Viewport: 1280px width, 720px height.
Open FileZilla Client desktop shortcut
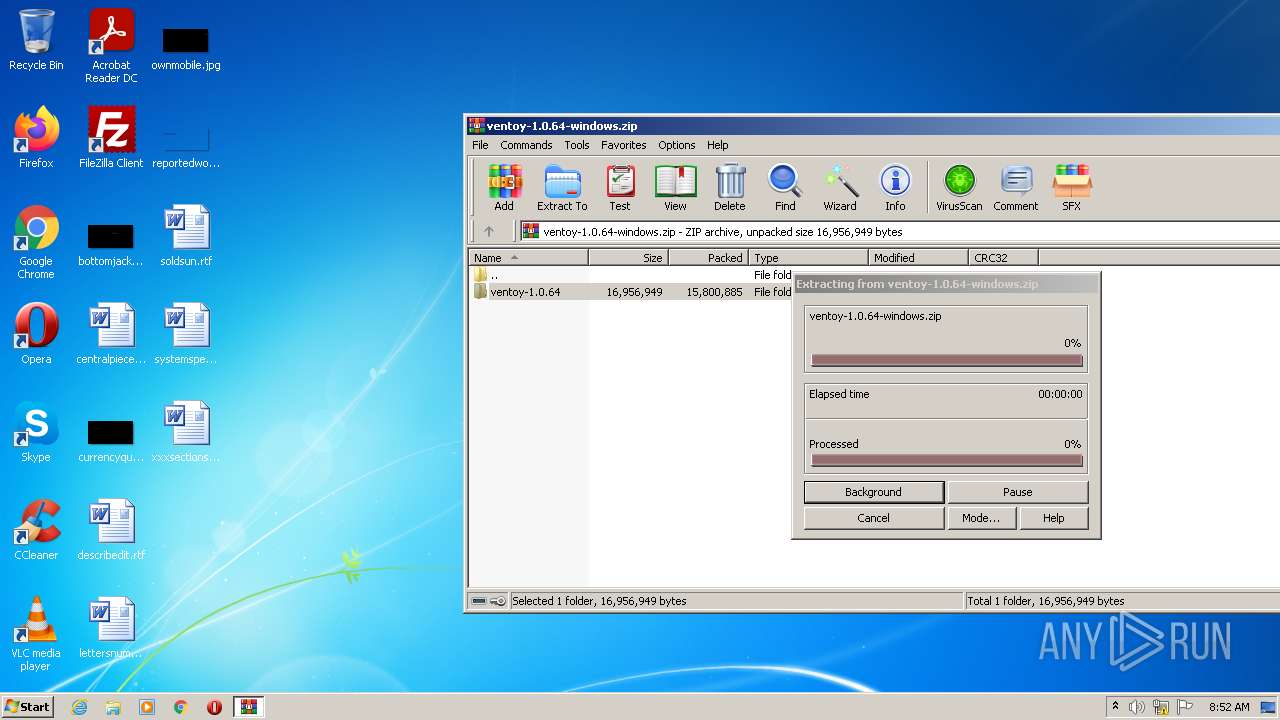pos(111,138)
